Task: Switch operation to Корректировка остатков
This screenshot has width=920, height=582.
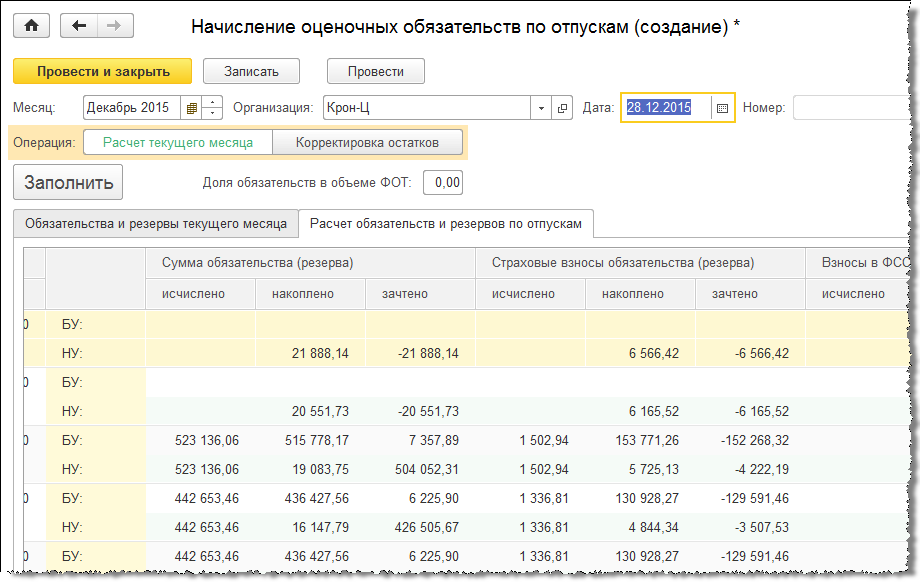Action: click(x=367, y=143)
